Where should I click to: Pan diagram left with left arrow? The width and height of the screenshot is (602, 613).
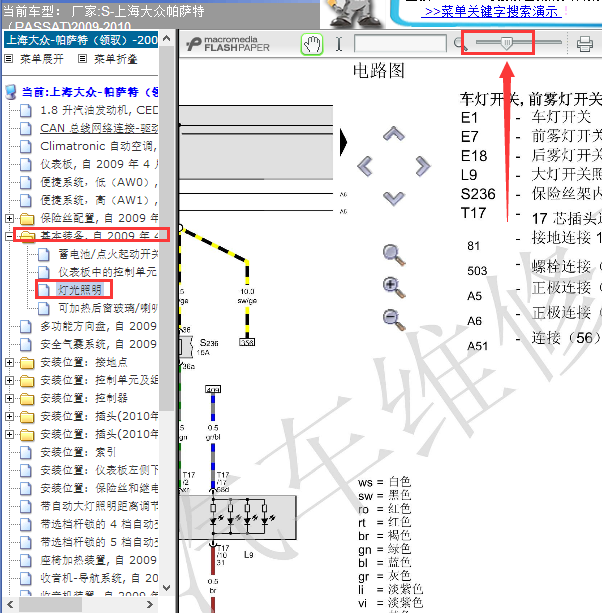coord(365,166)
